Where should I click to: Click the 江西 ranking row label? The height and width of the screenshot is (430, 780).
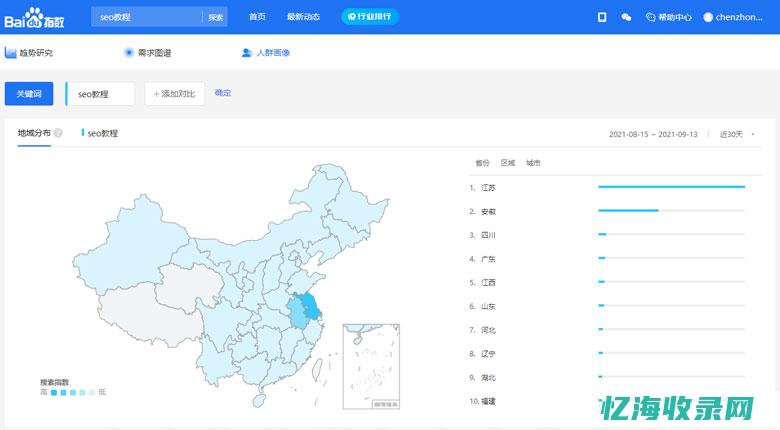click(x=488, y=282)
